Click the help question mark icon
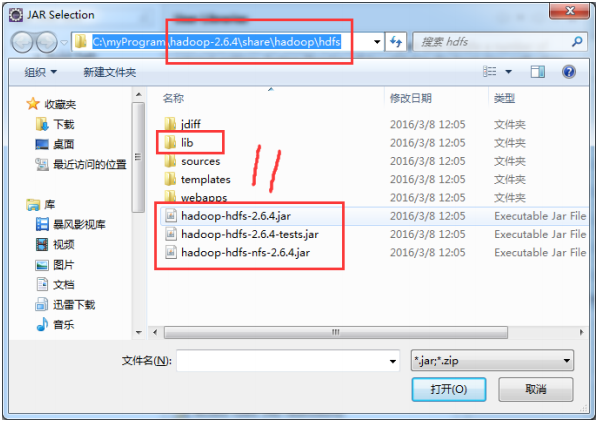The width and height of the screenshot is (598, 422). click(x=568, y=72)
